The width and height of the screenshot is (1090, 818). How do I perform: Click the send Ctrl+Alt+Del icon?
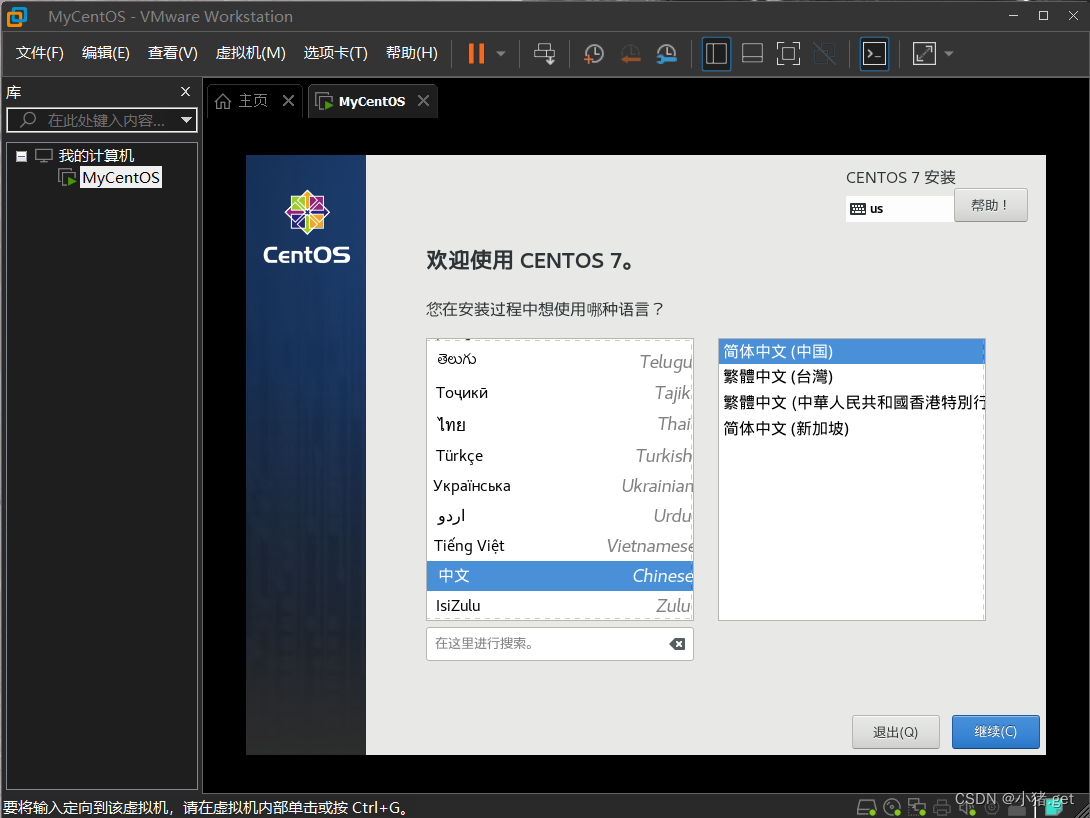(x=544, y=54)
